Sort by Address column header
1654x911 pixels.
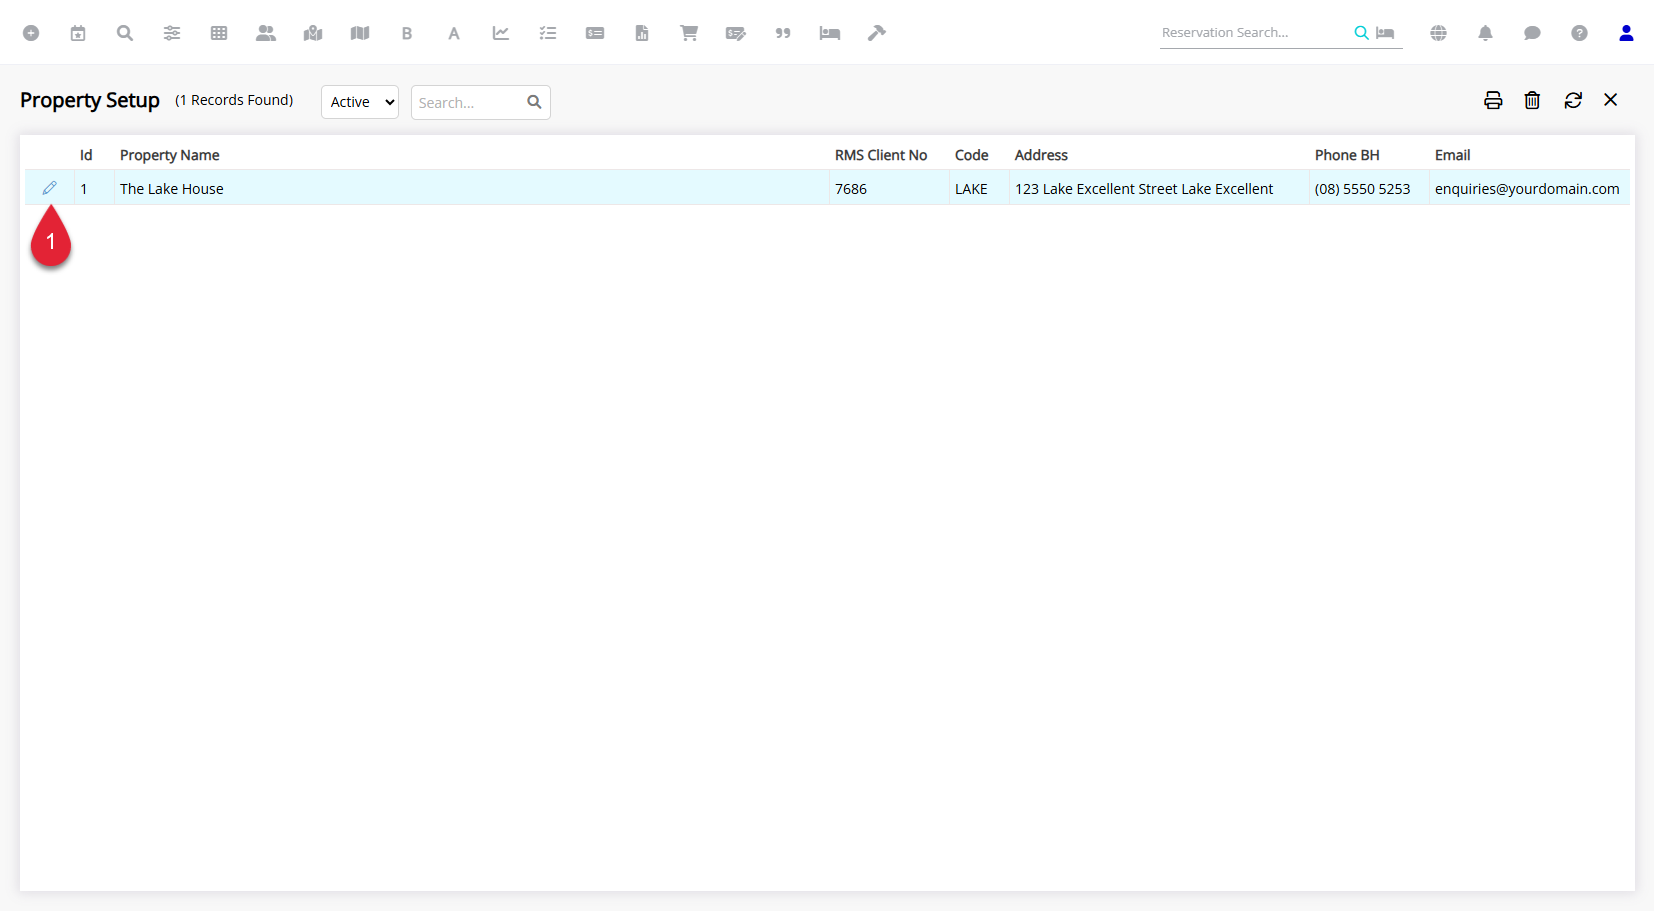(1041, 155)
